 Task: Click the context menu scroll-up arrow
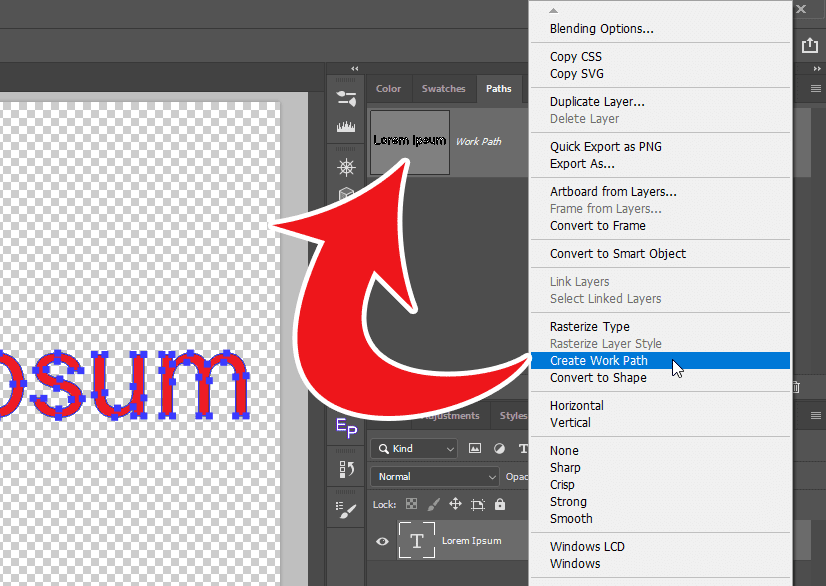pos(553,10)
